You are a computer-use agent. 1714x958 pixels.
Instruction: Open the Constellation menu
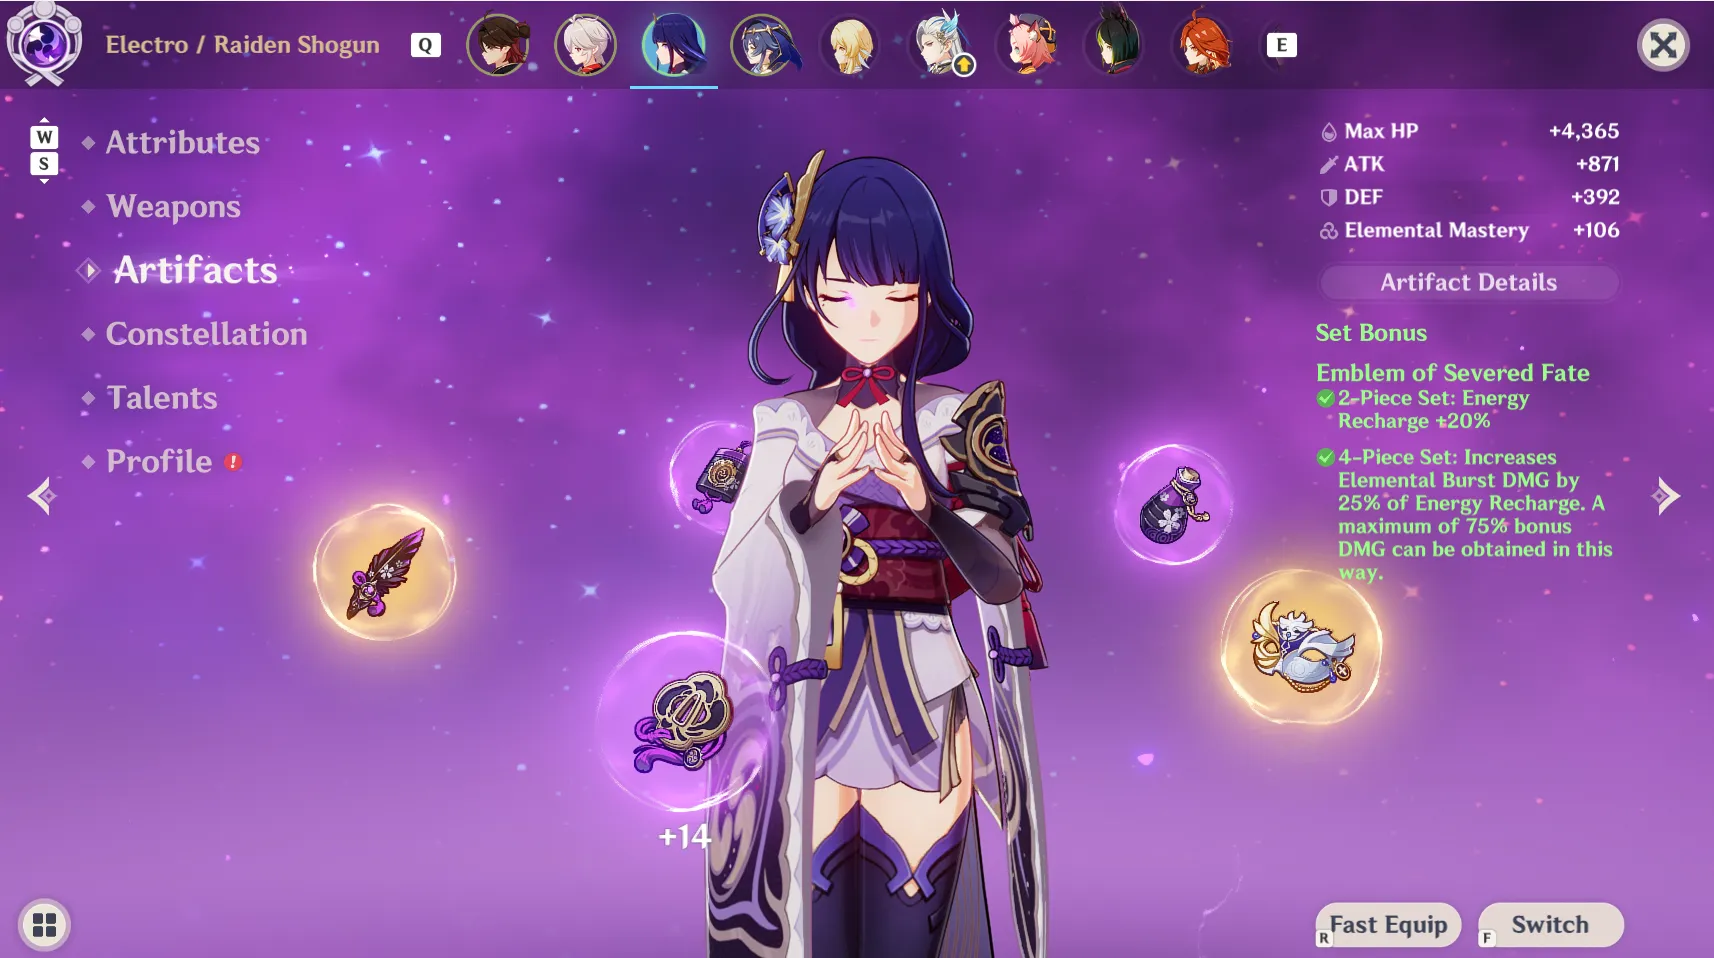(206, 334)
